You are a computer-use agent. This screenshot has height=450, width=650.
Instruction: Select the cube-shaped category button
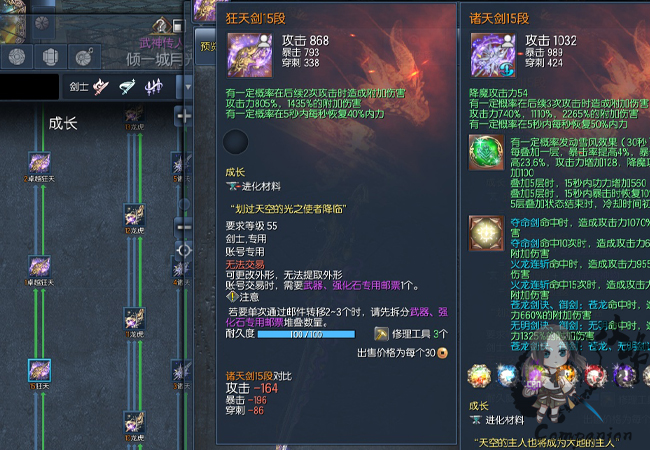tap(50, 57)
